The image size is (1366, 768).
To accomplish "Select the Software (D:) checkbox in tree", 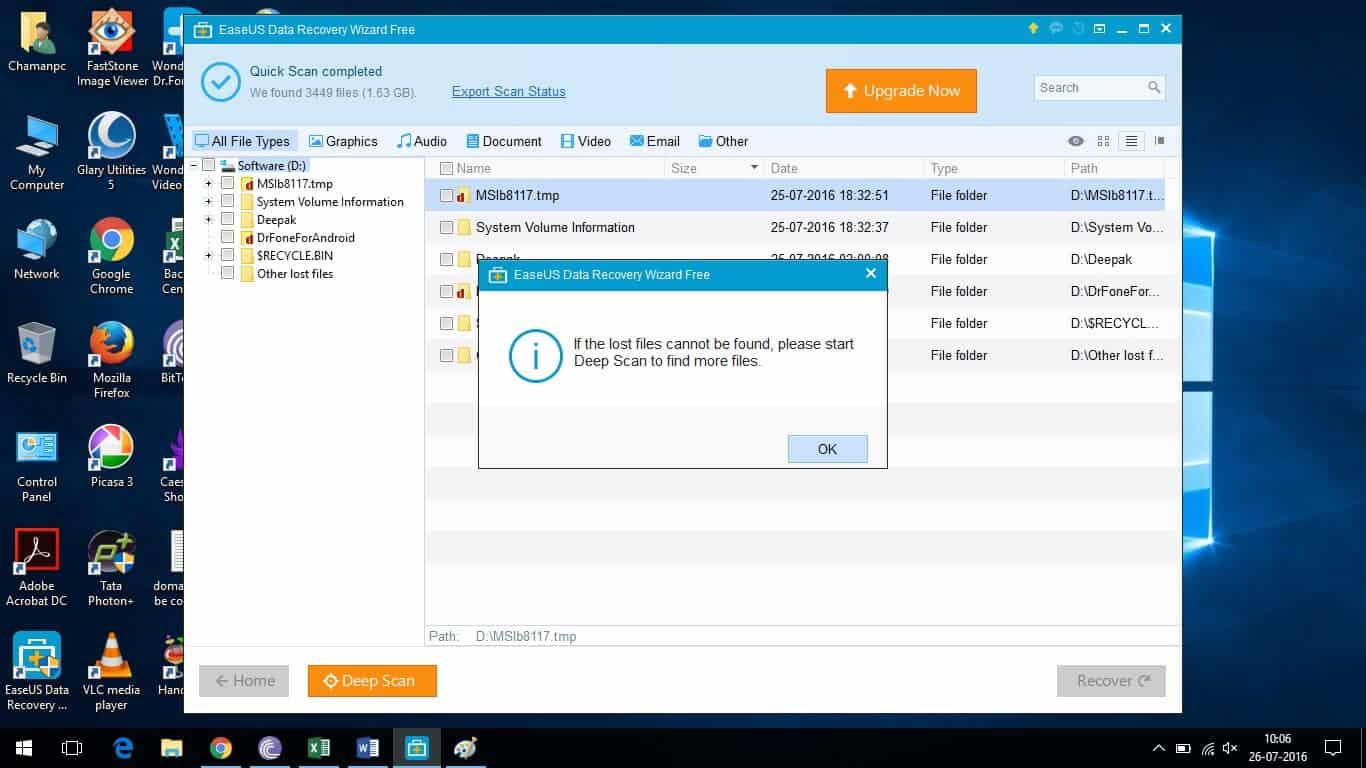I will pyautogui.click(x=208, y=165).
